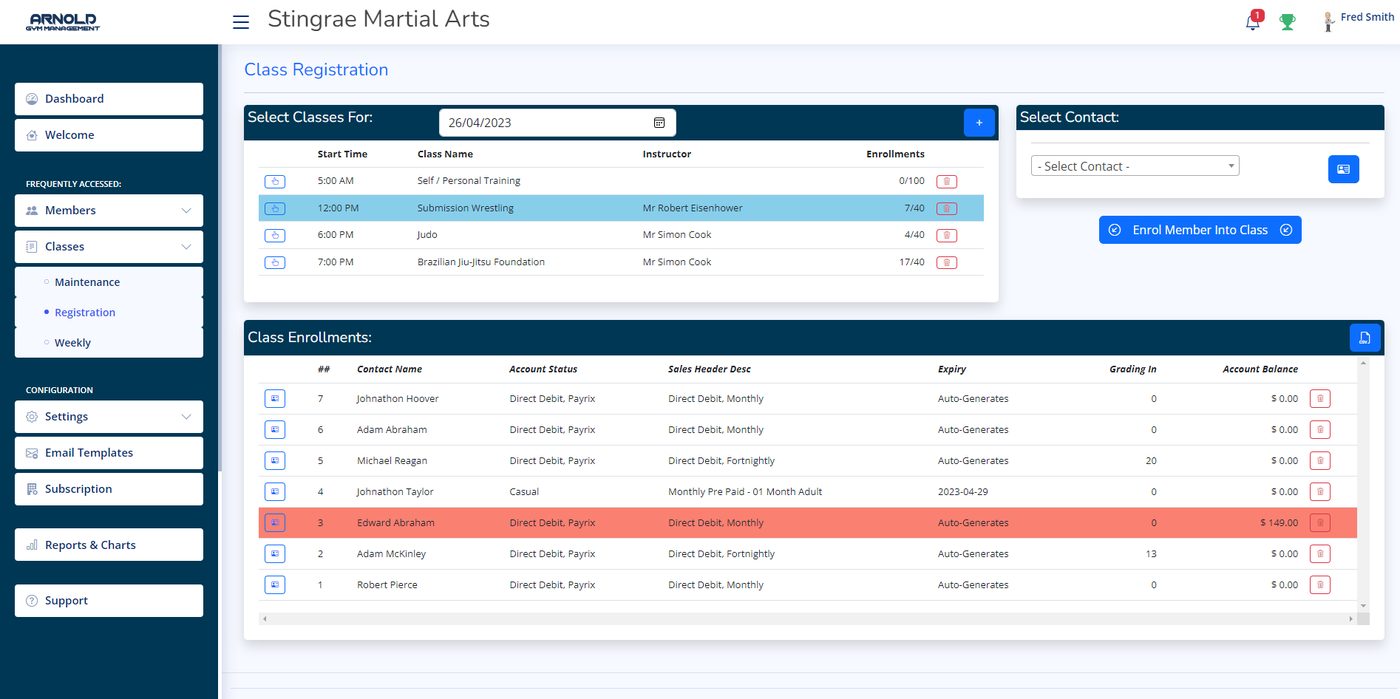Select the Self / Personal Training class row icon
1400x699 pixels.
[275, 181]
